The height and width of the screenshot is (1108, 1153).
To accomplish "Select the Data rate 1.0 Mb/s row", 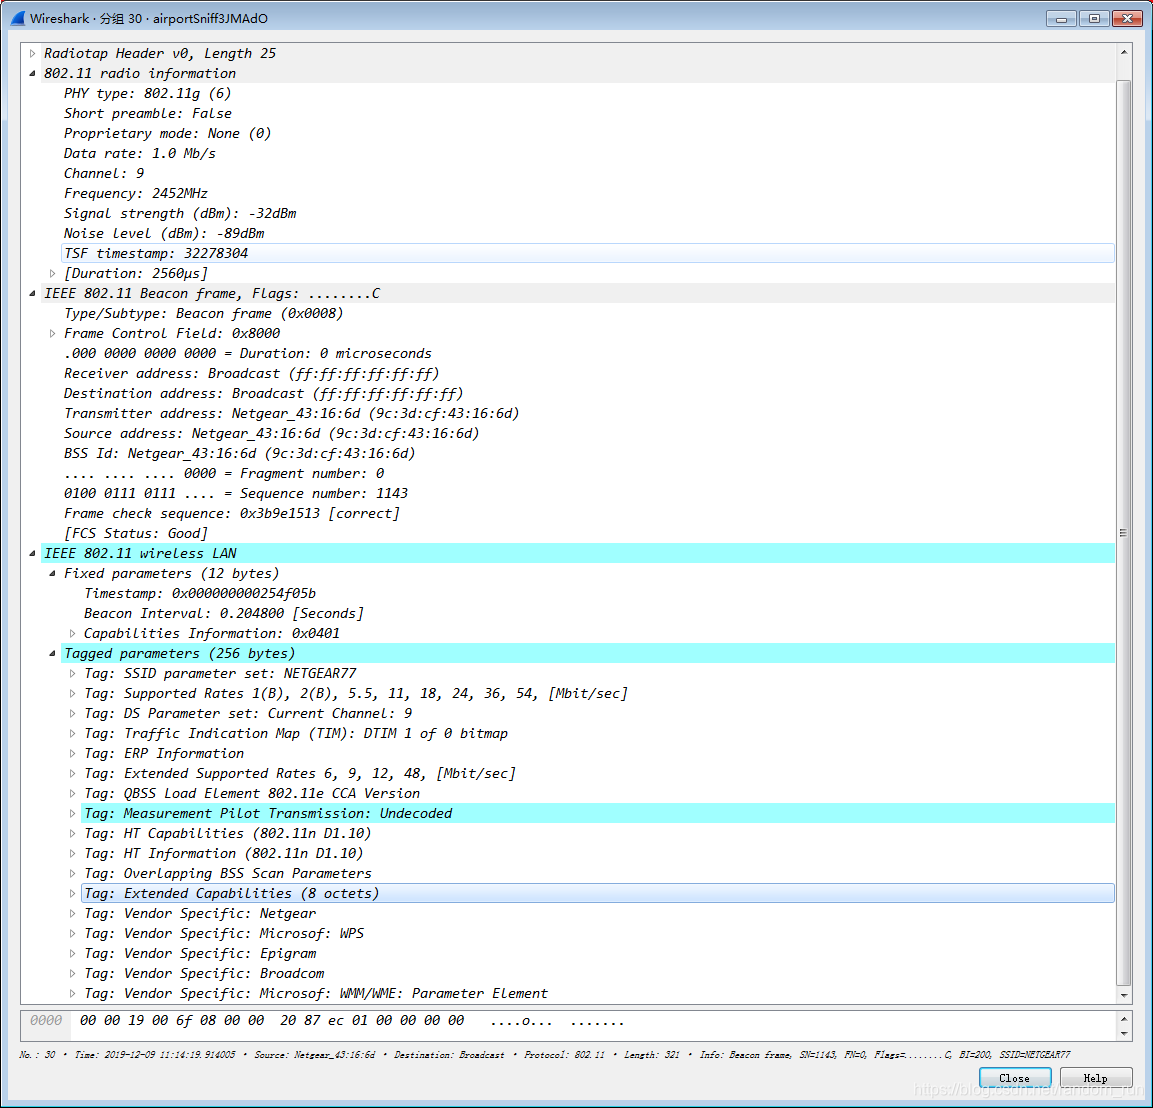I will point(588,154).
